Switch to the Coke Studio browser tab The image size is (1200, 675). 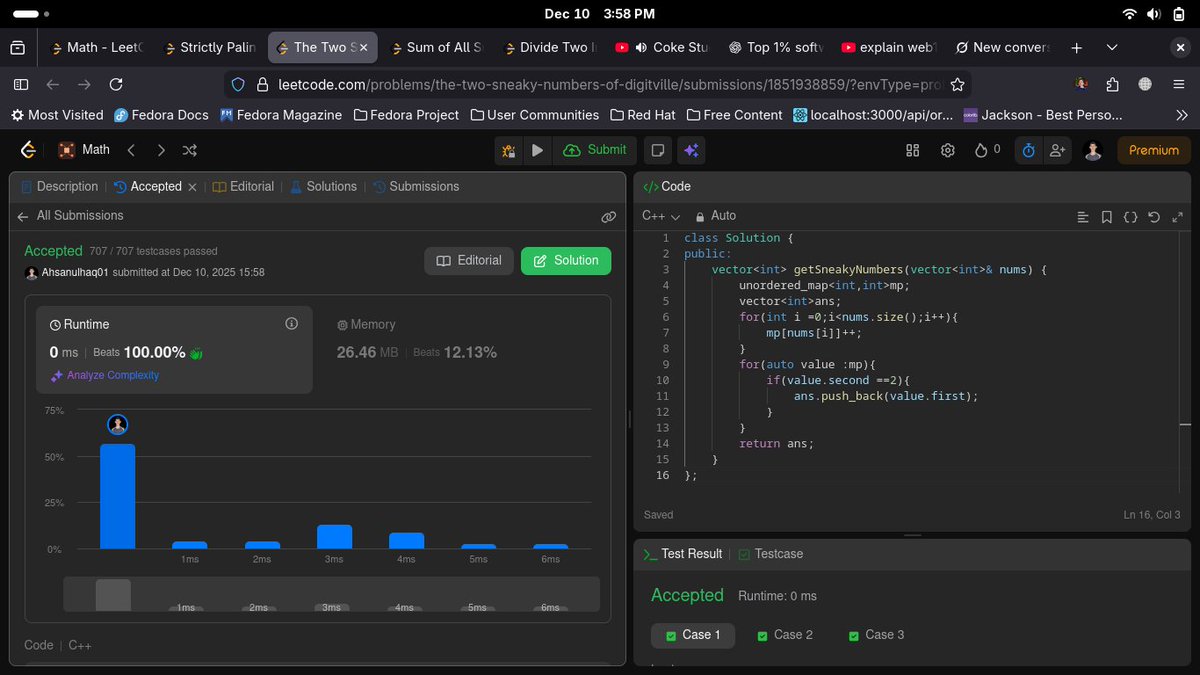(x=662, y=47)
